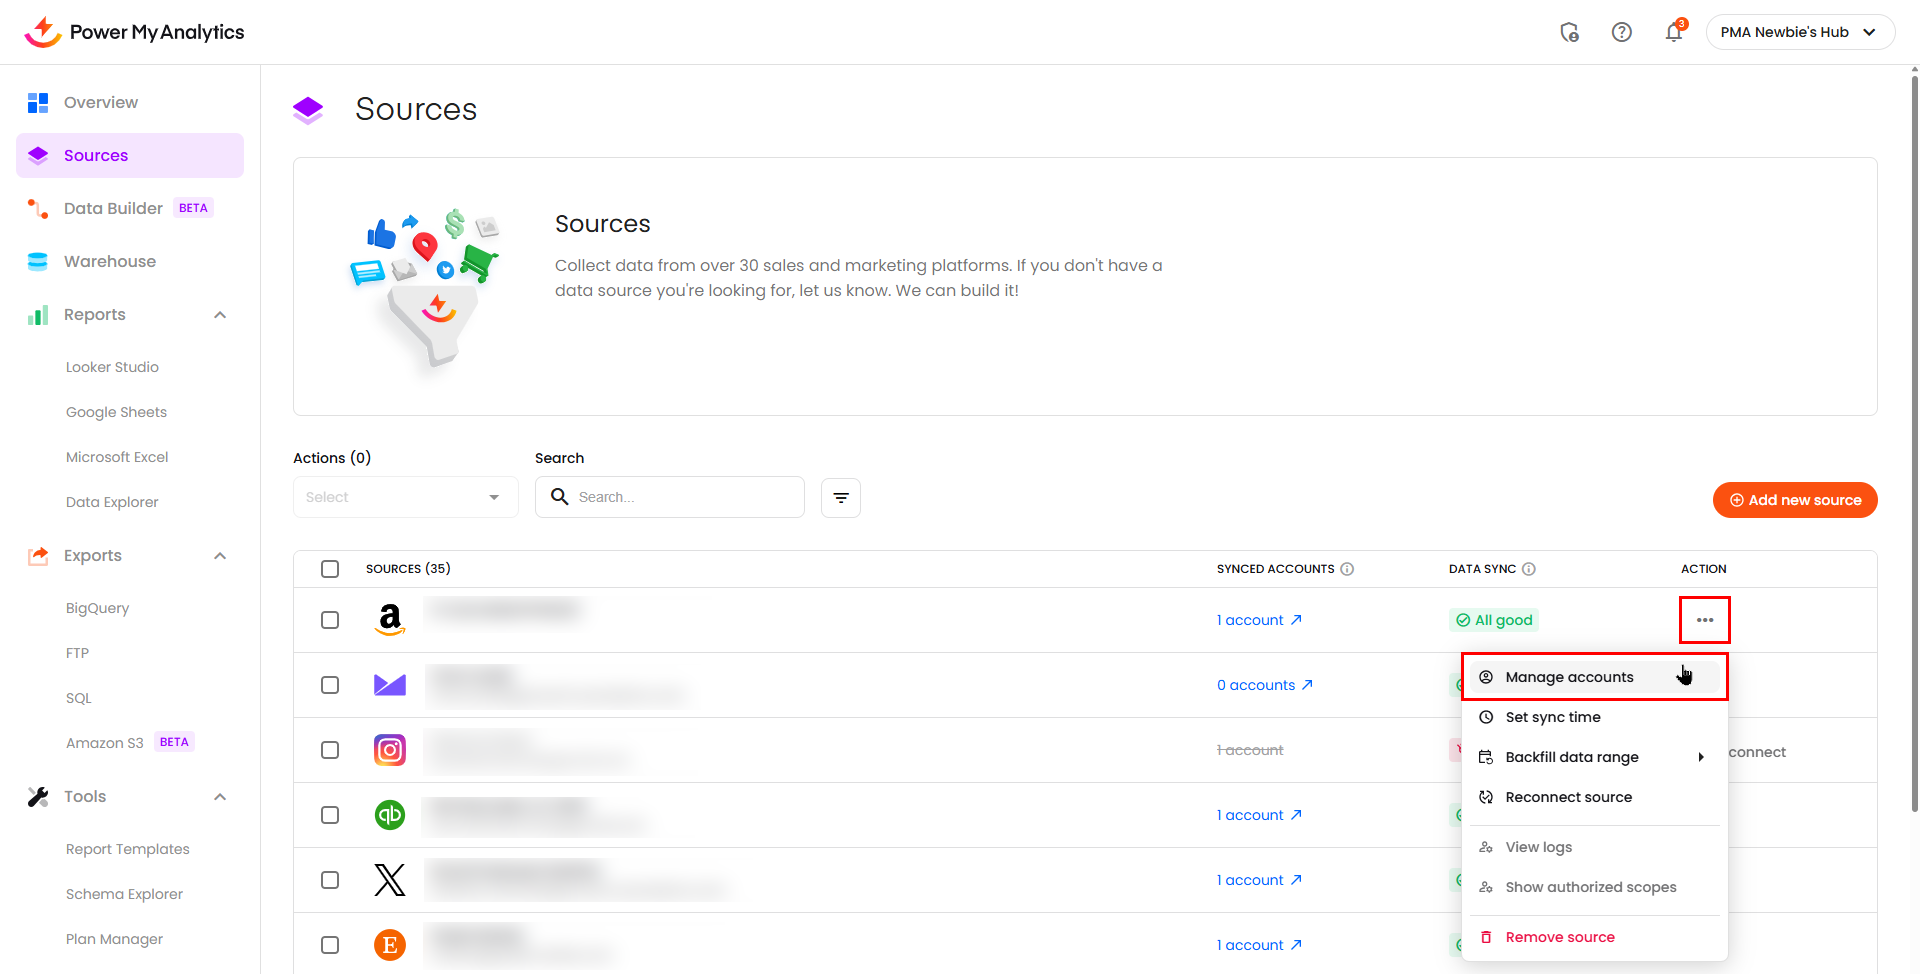Screen dimensions: 1920x974
Task: Open the filter icon beside search
Action: pyautogui.click(x=840, y=498)
